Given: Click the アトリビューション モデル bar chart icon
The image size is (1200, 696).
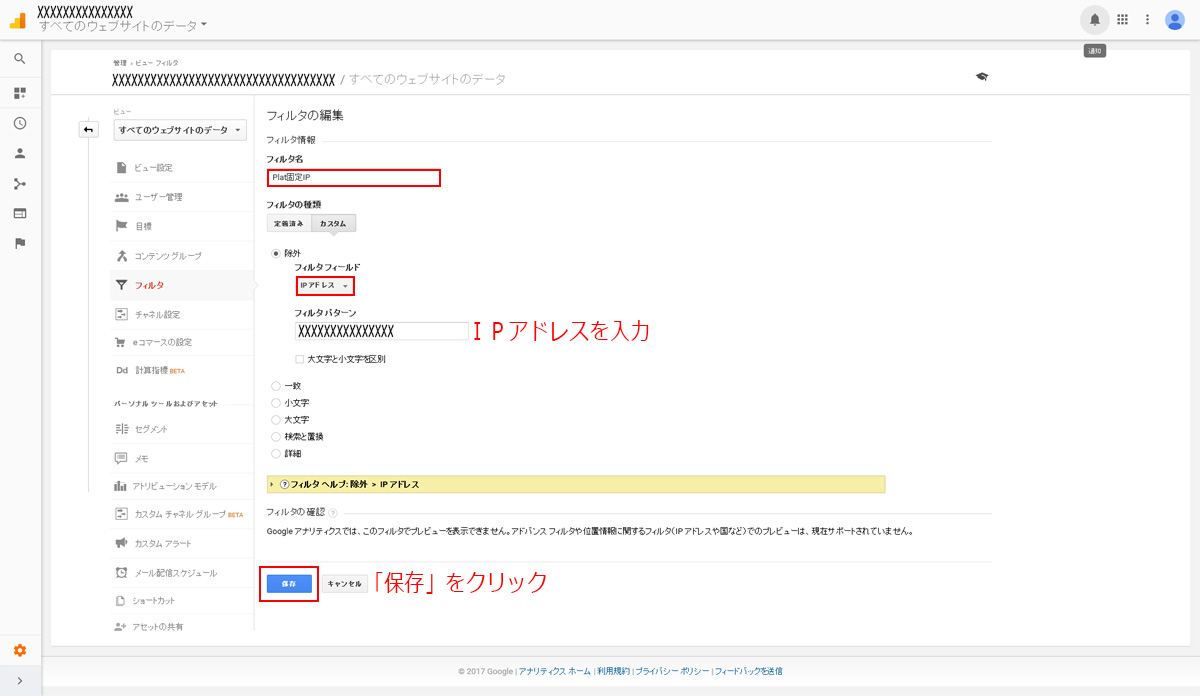Looking at the screenshot, I should pyautogui.click(x=121, y=486).
